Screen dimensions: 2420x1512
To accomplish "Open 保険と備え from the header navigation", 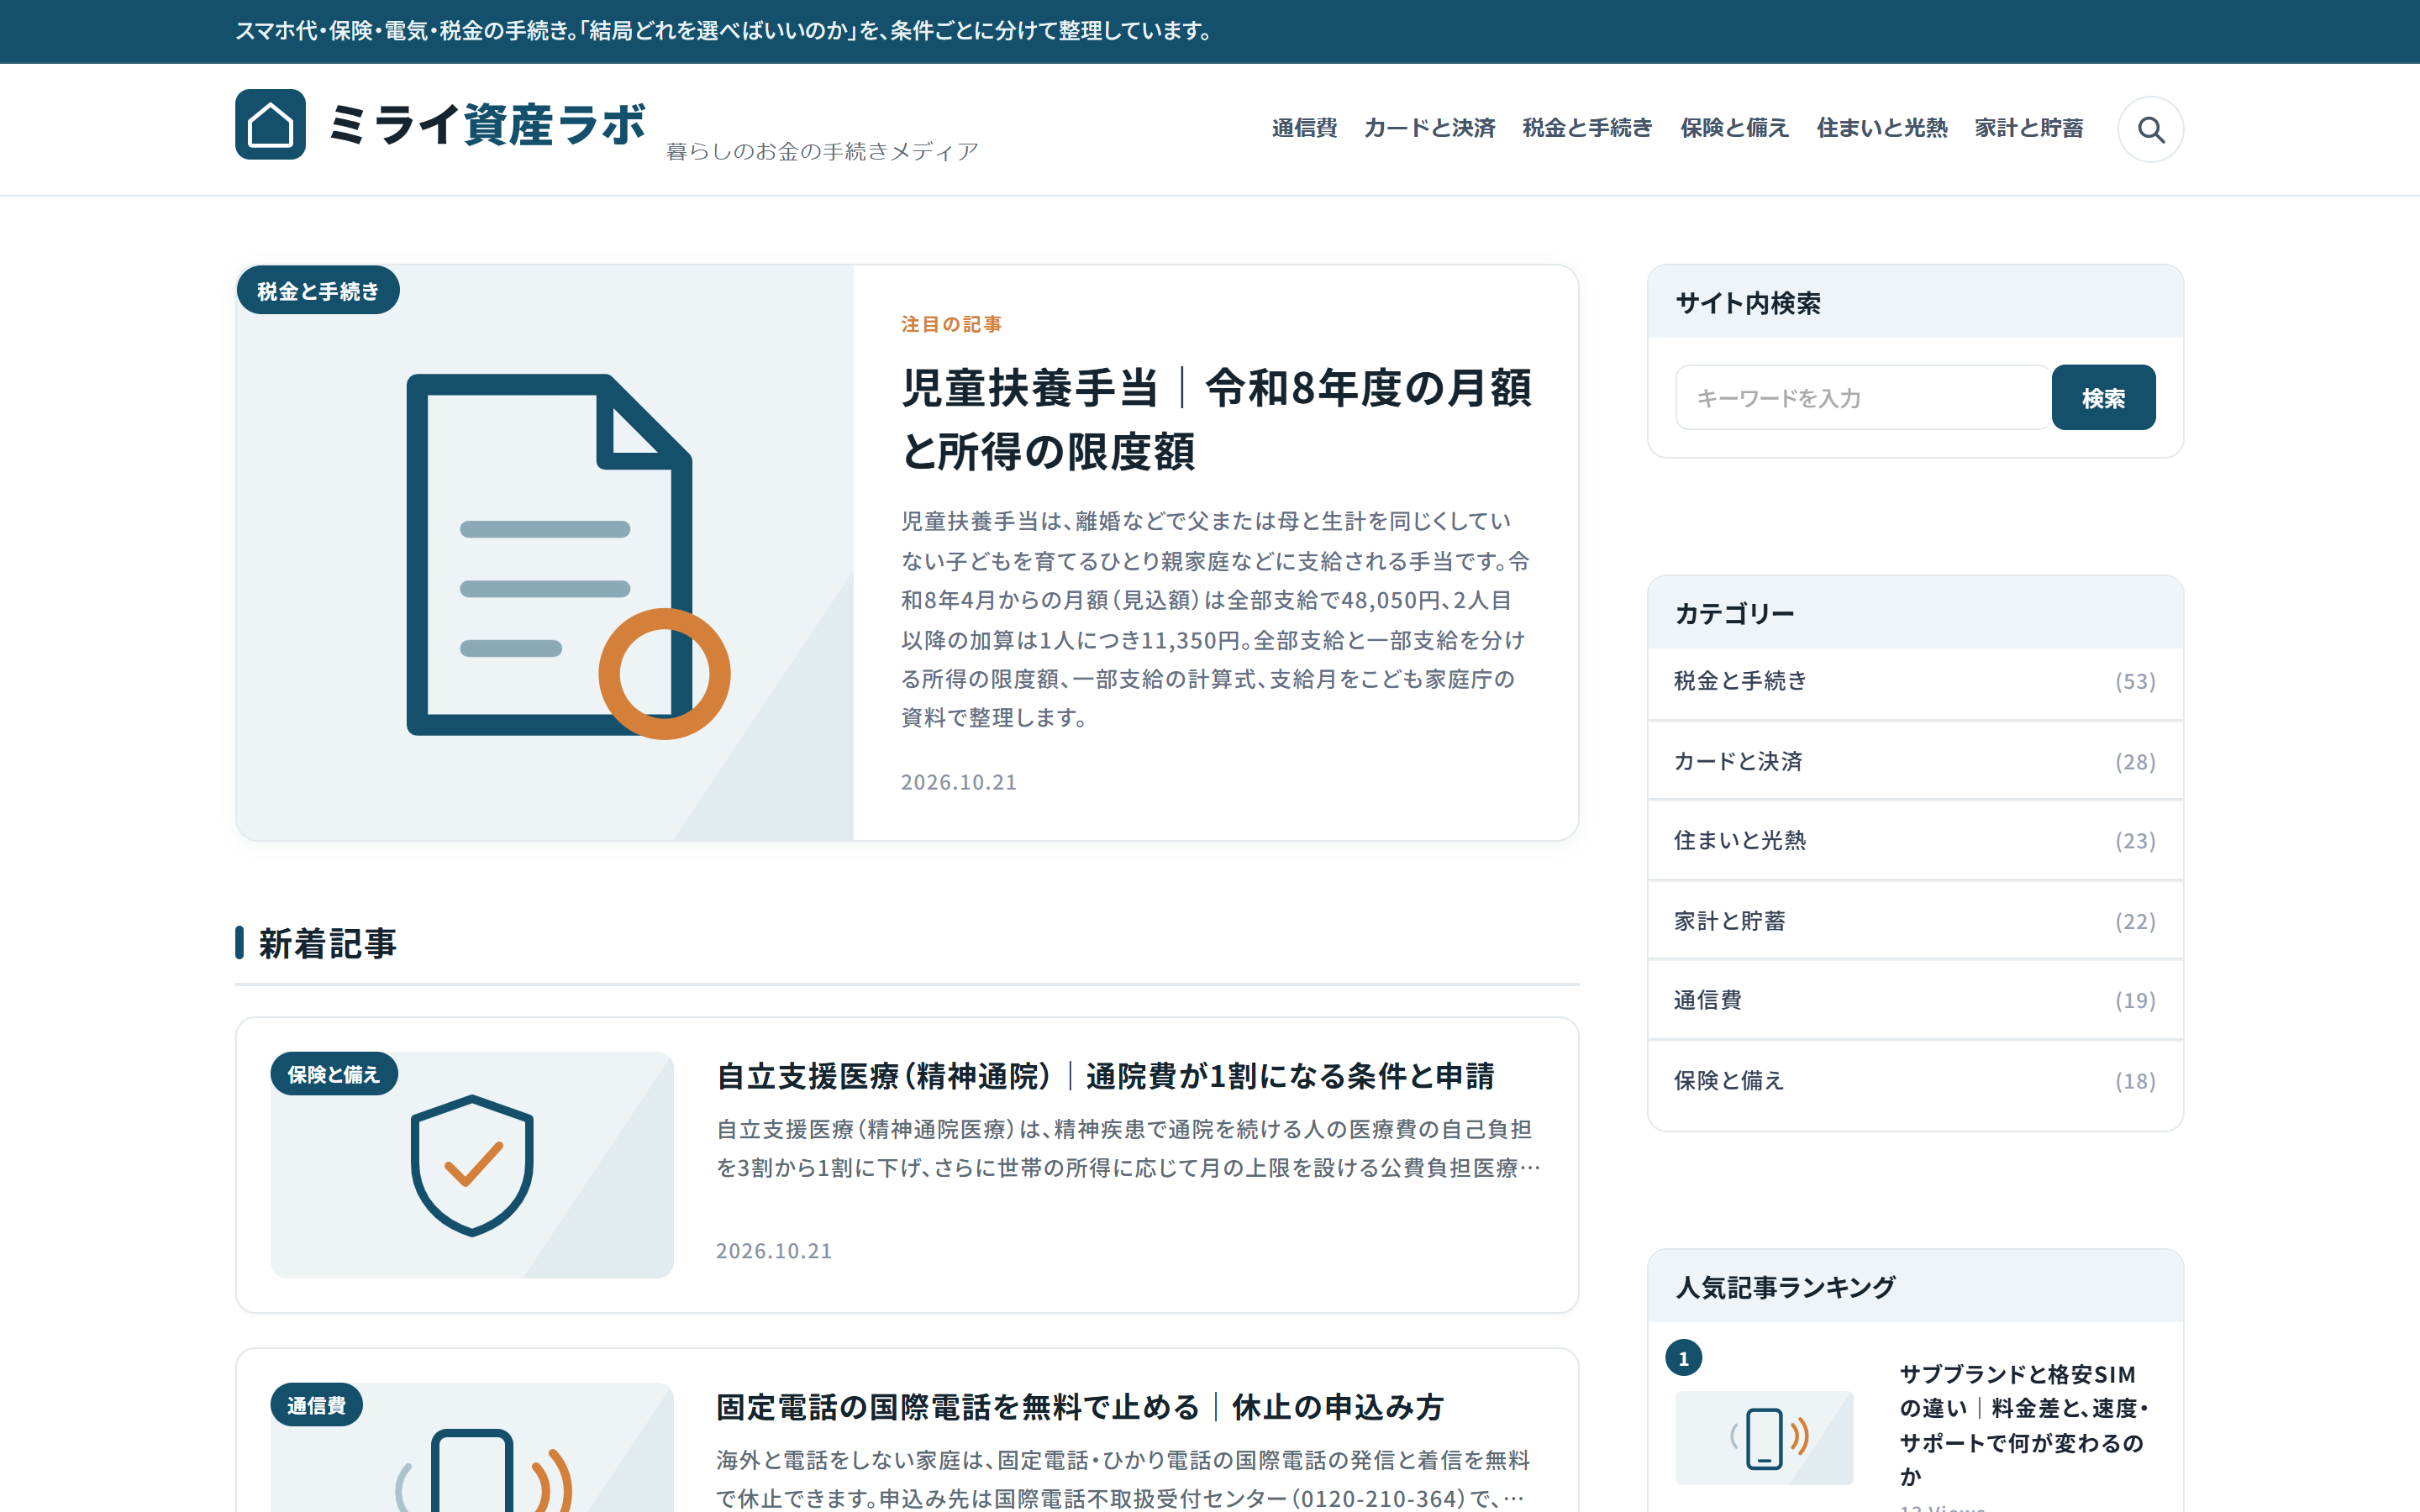I will pyautogui.click(x=1734, y=128).
